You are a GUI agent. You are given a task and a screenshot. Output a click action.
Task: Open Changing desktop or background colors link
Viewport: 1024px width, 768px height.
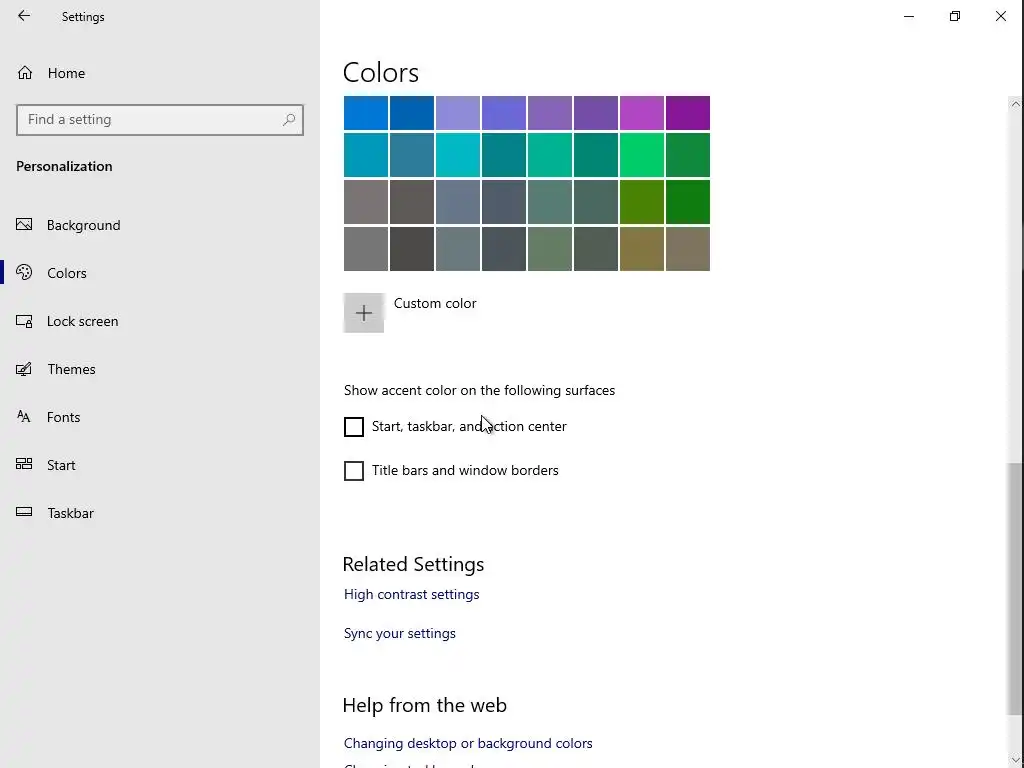click(468, 743)
